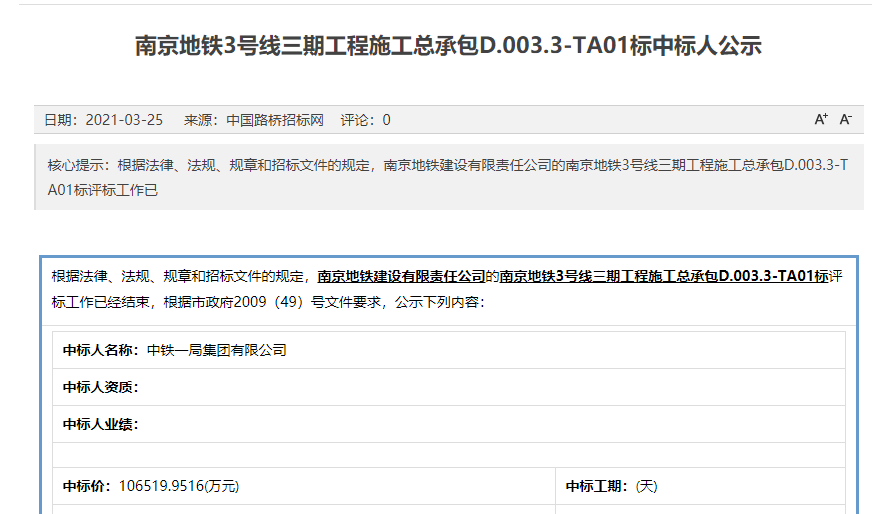Open the underlined D.003.3-TA01标 project link
Screen dimensions: 872x514
pyautogui.click(x=664, y=276)
